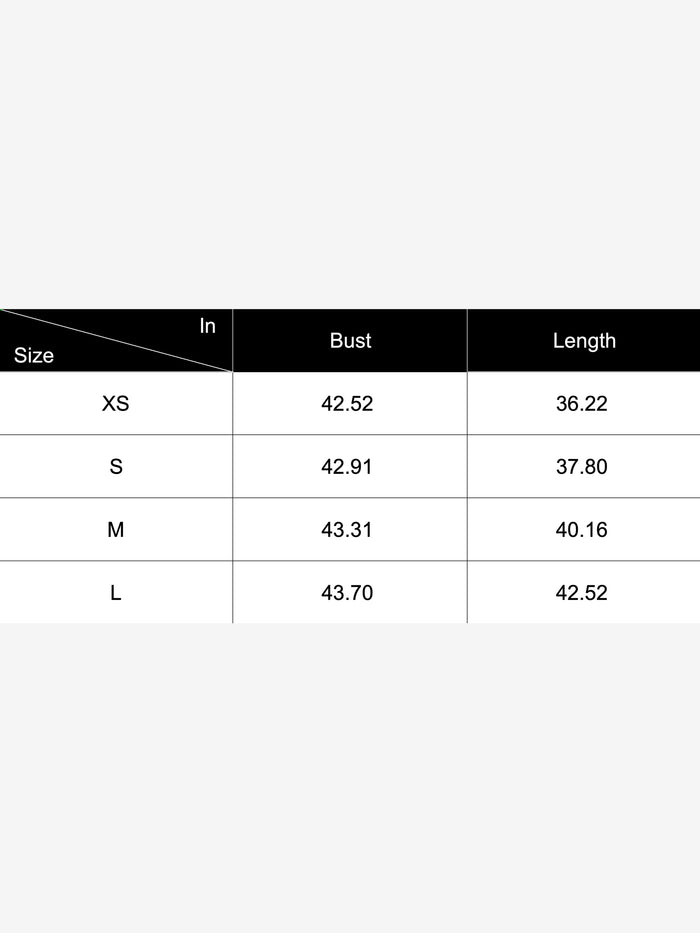Click the M bust value 43.31
Viewport: 700px width, 933px height.
tap(347, 530)
